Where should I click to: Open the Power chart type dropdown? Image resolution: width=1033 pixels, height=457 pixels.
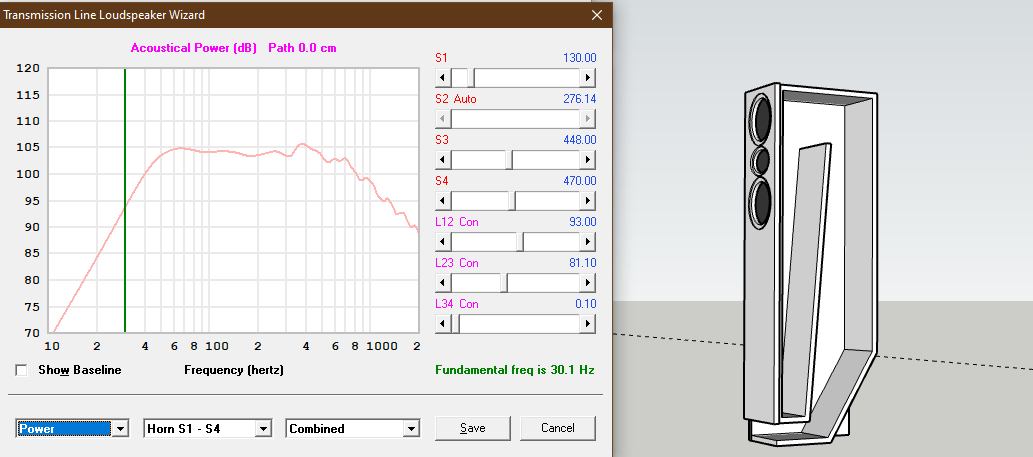(x=121, y=429)
